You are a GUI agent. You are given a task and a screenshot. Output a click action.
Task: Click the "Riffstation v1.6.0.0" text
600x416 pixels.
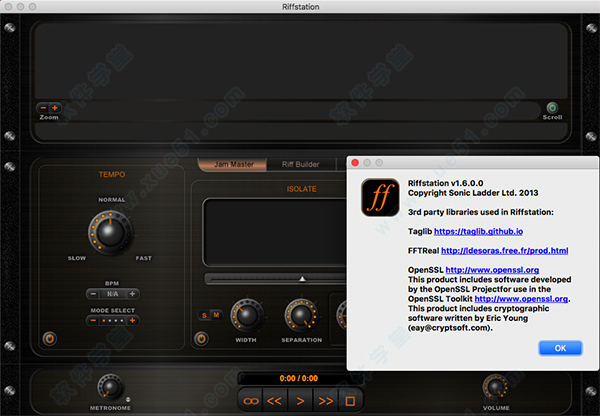(445, 183)
